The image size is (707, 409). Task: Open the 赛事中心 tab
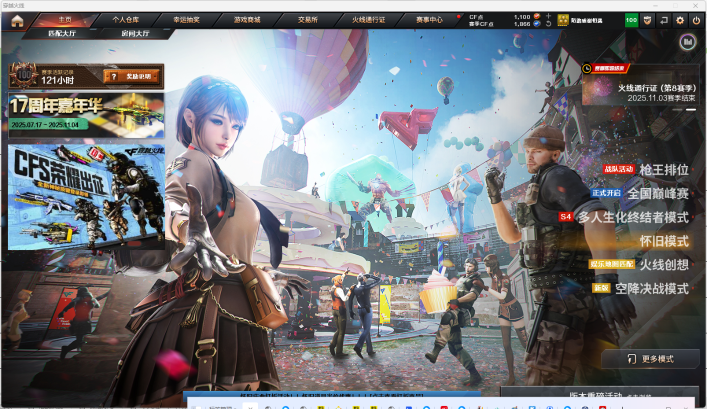coord(429,19)
